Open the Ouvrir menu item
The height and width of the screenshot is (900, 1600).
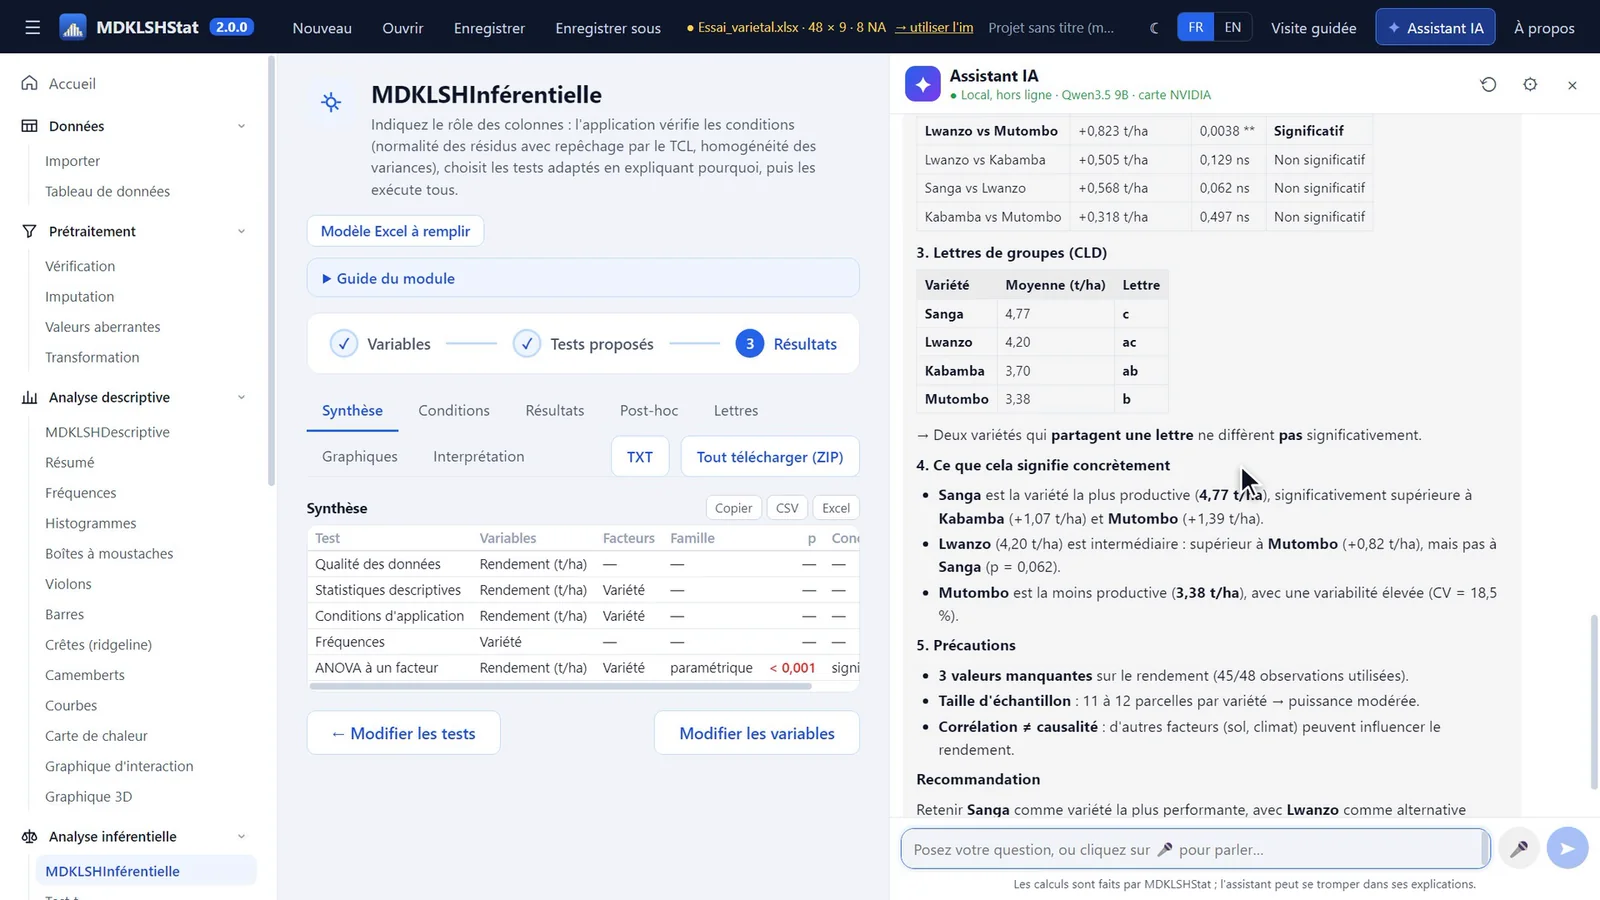click(403, 28)
